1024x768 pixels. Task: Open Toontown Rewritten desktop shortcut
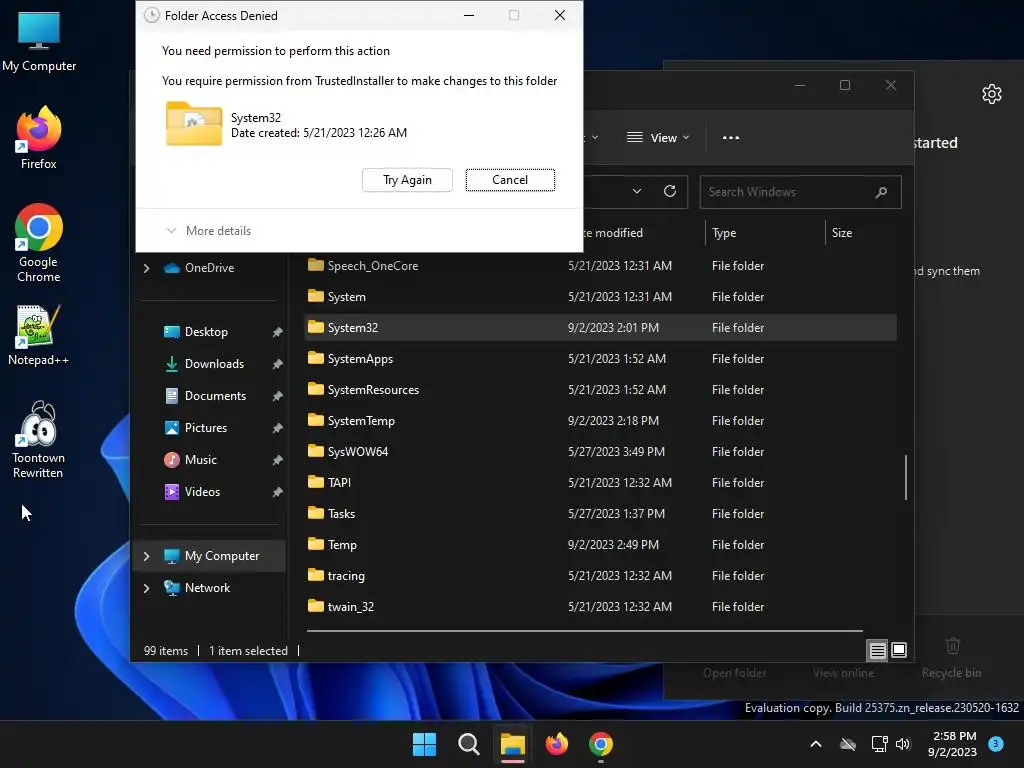[39, 439]
